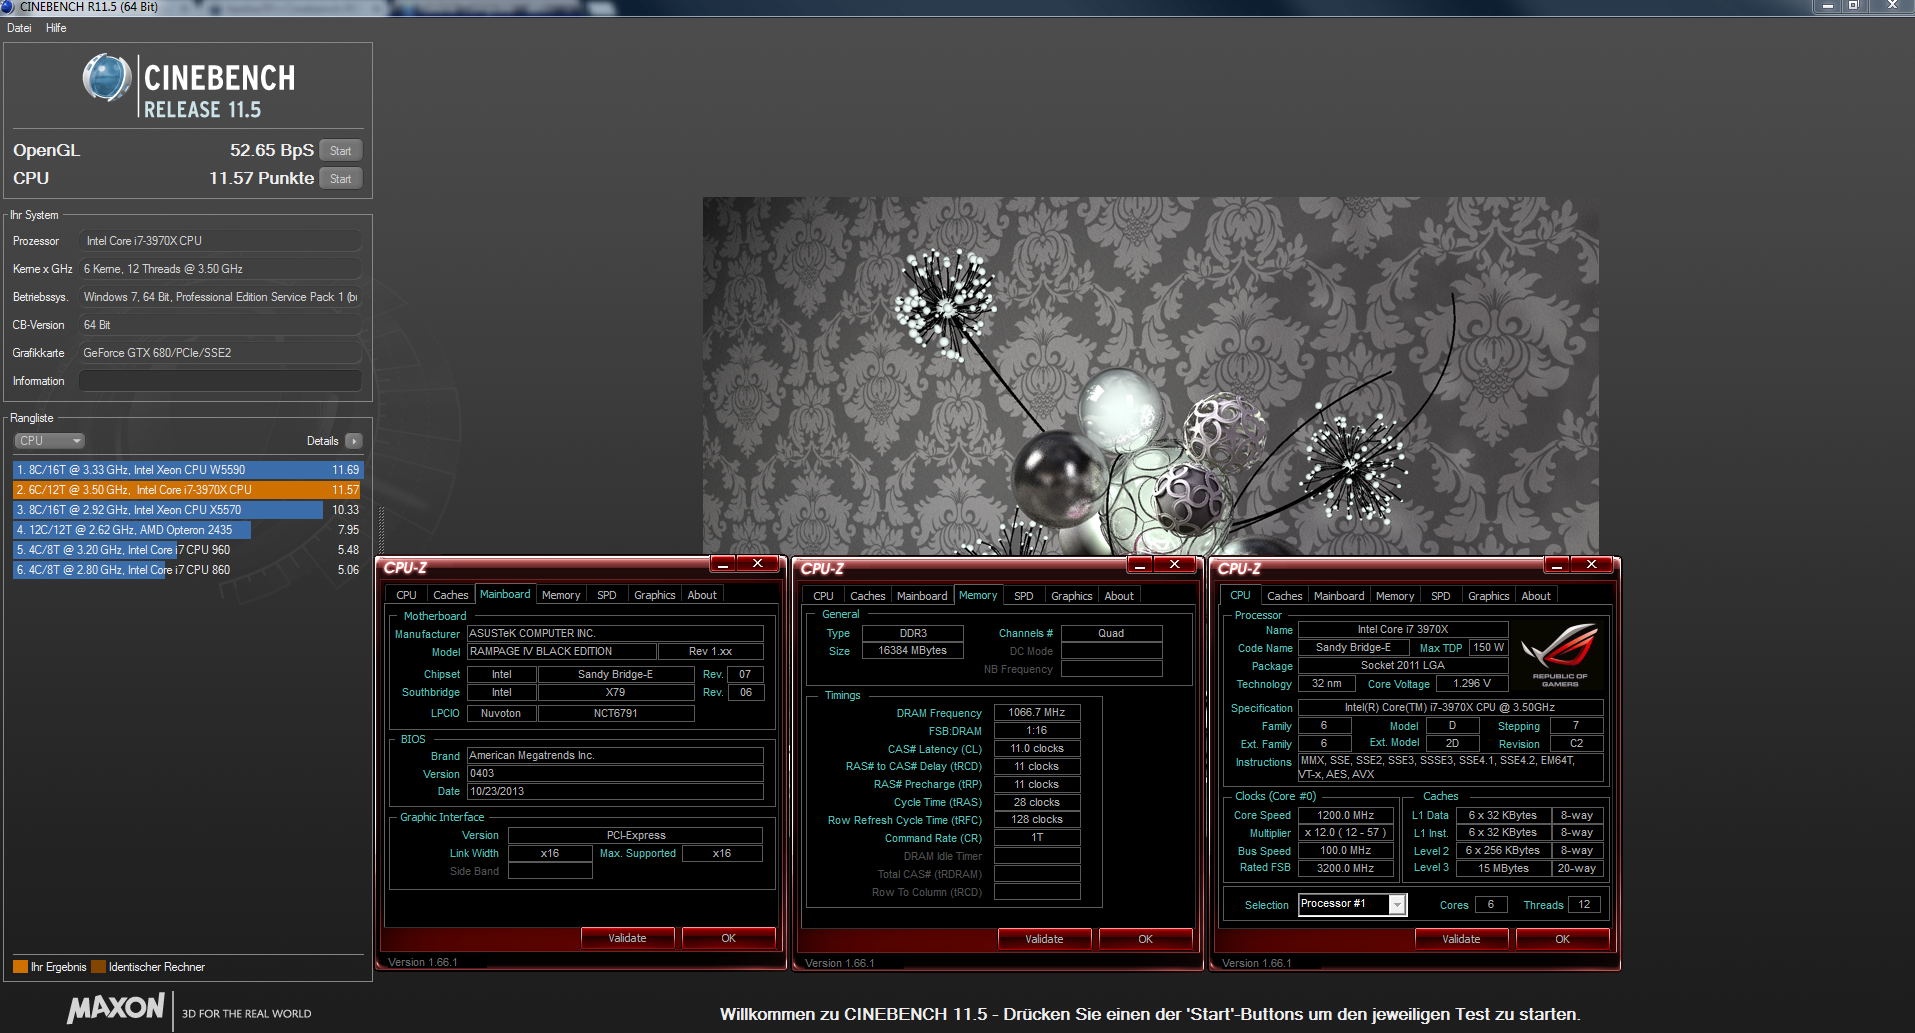Open Graphics tab in Memory CPU-Z window
The width and height of the screenshot is (1915, 1033).
[x=1072, y=596]
